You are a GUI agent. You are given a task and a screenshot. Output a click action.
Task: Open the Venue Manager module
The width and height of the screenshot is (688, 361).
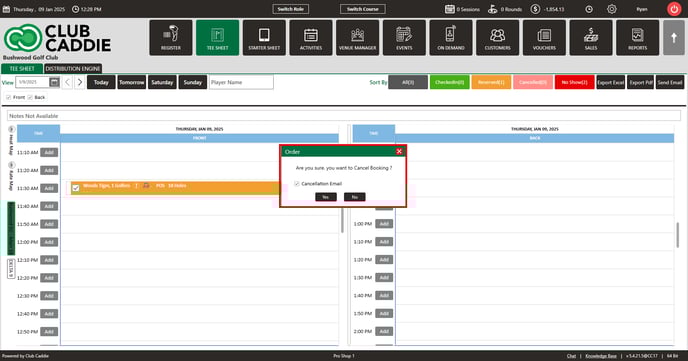[358, 38]
